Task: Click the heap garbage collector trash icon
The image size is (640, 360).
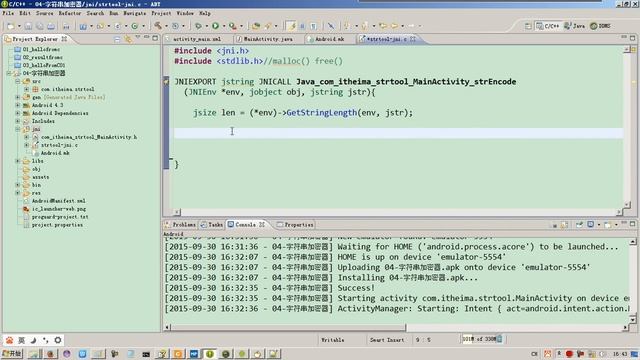Action: (x=499, y=339)
